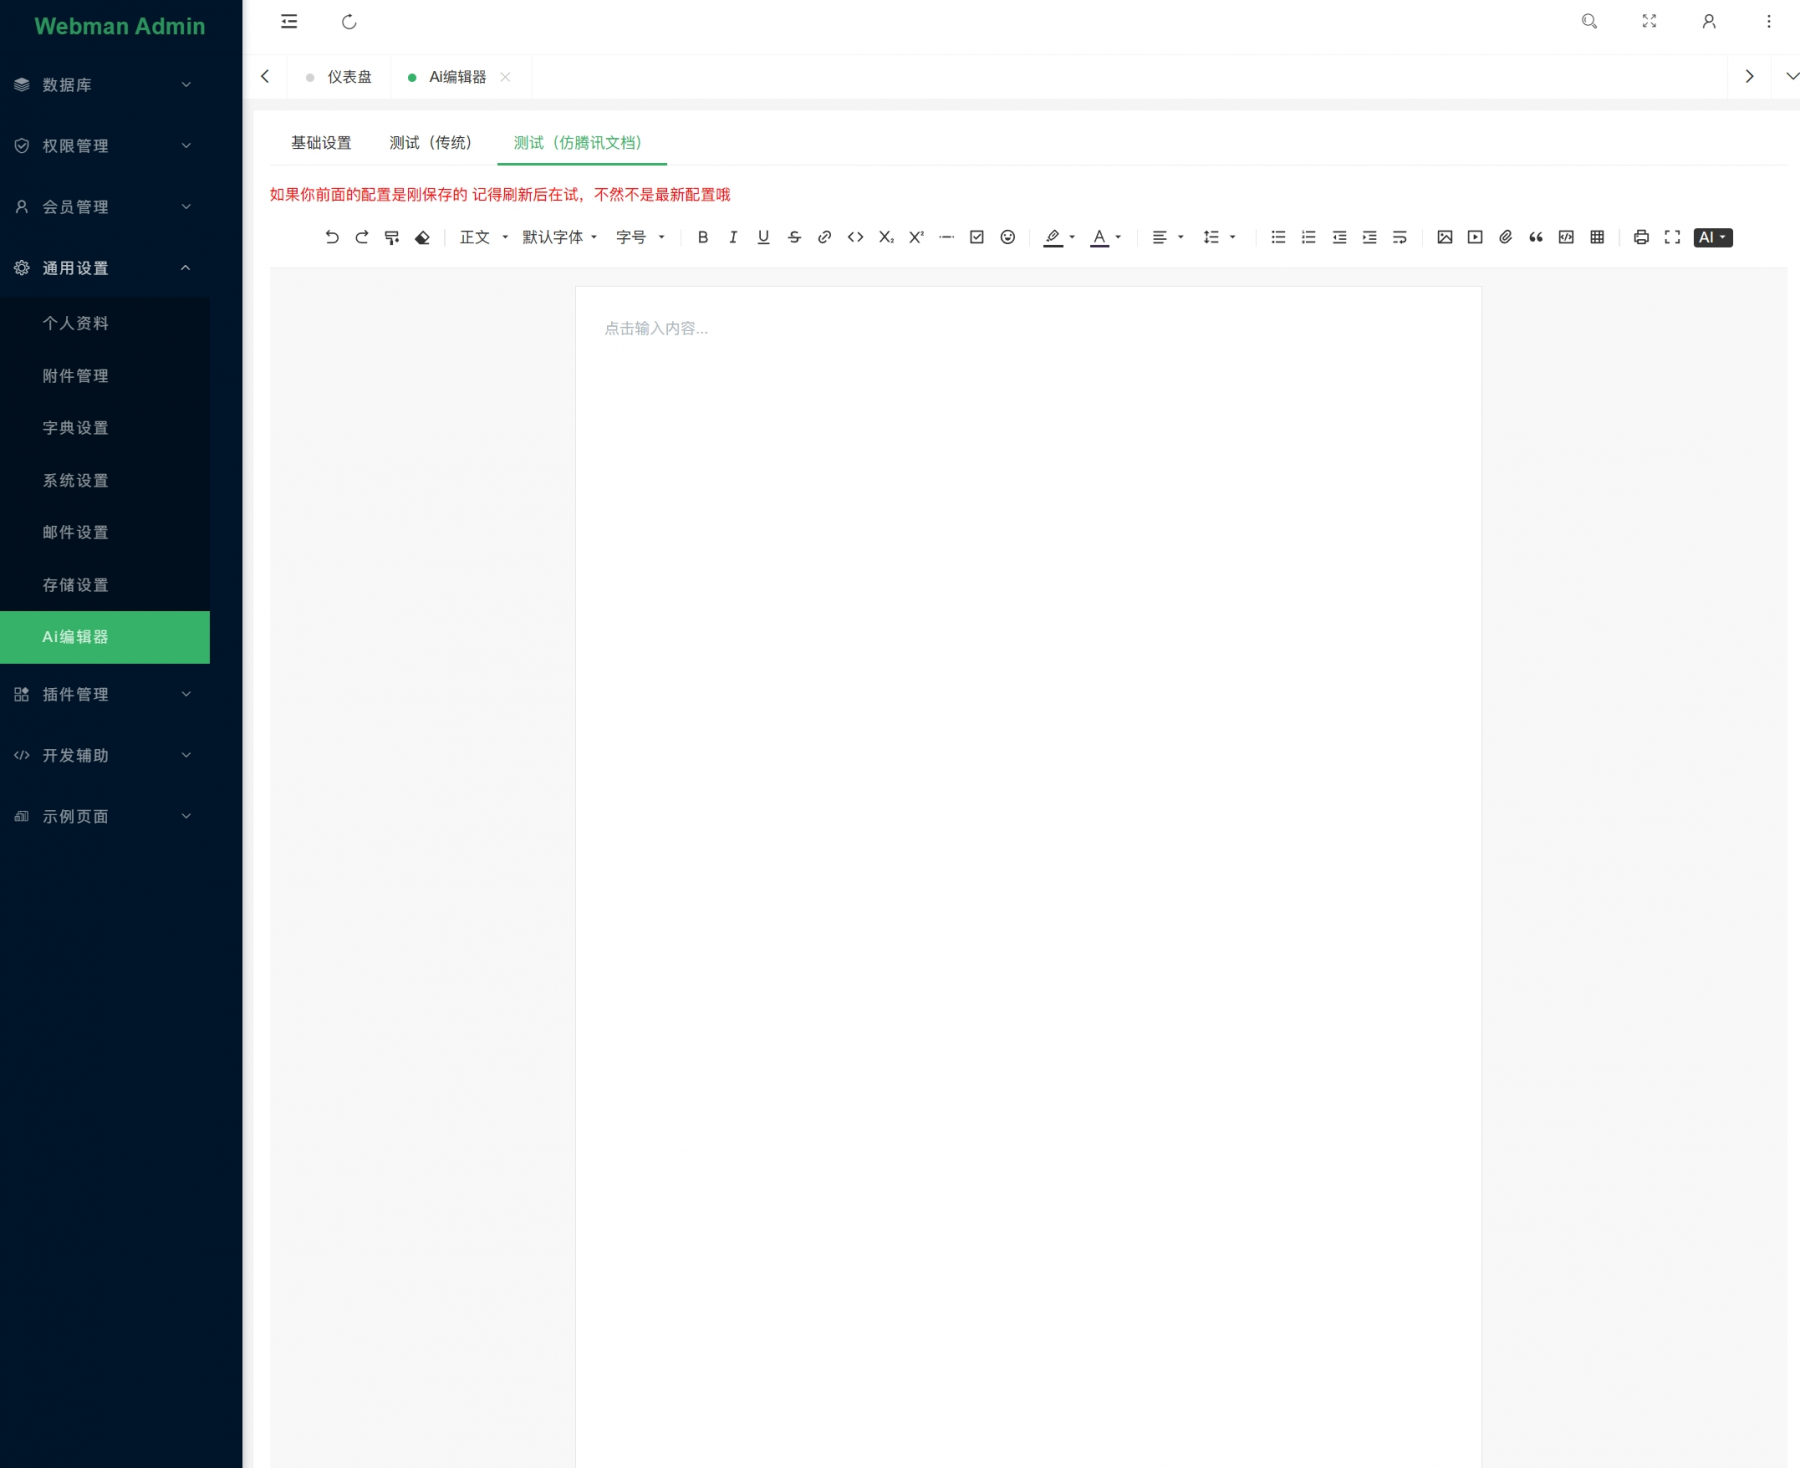Switch the editor to fullscreen mode
The height and width of the screenshot is (1468, 1800).
pyautogui.click(x=1672, y=237)
